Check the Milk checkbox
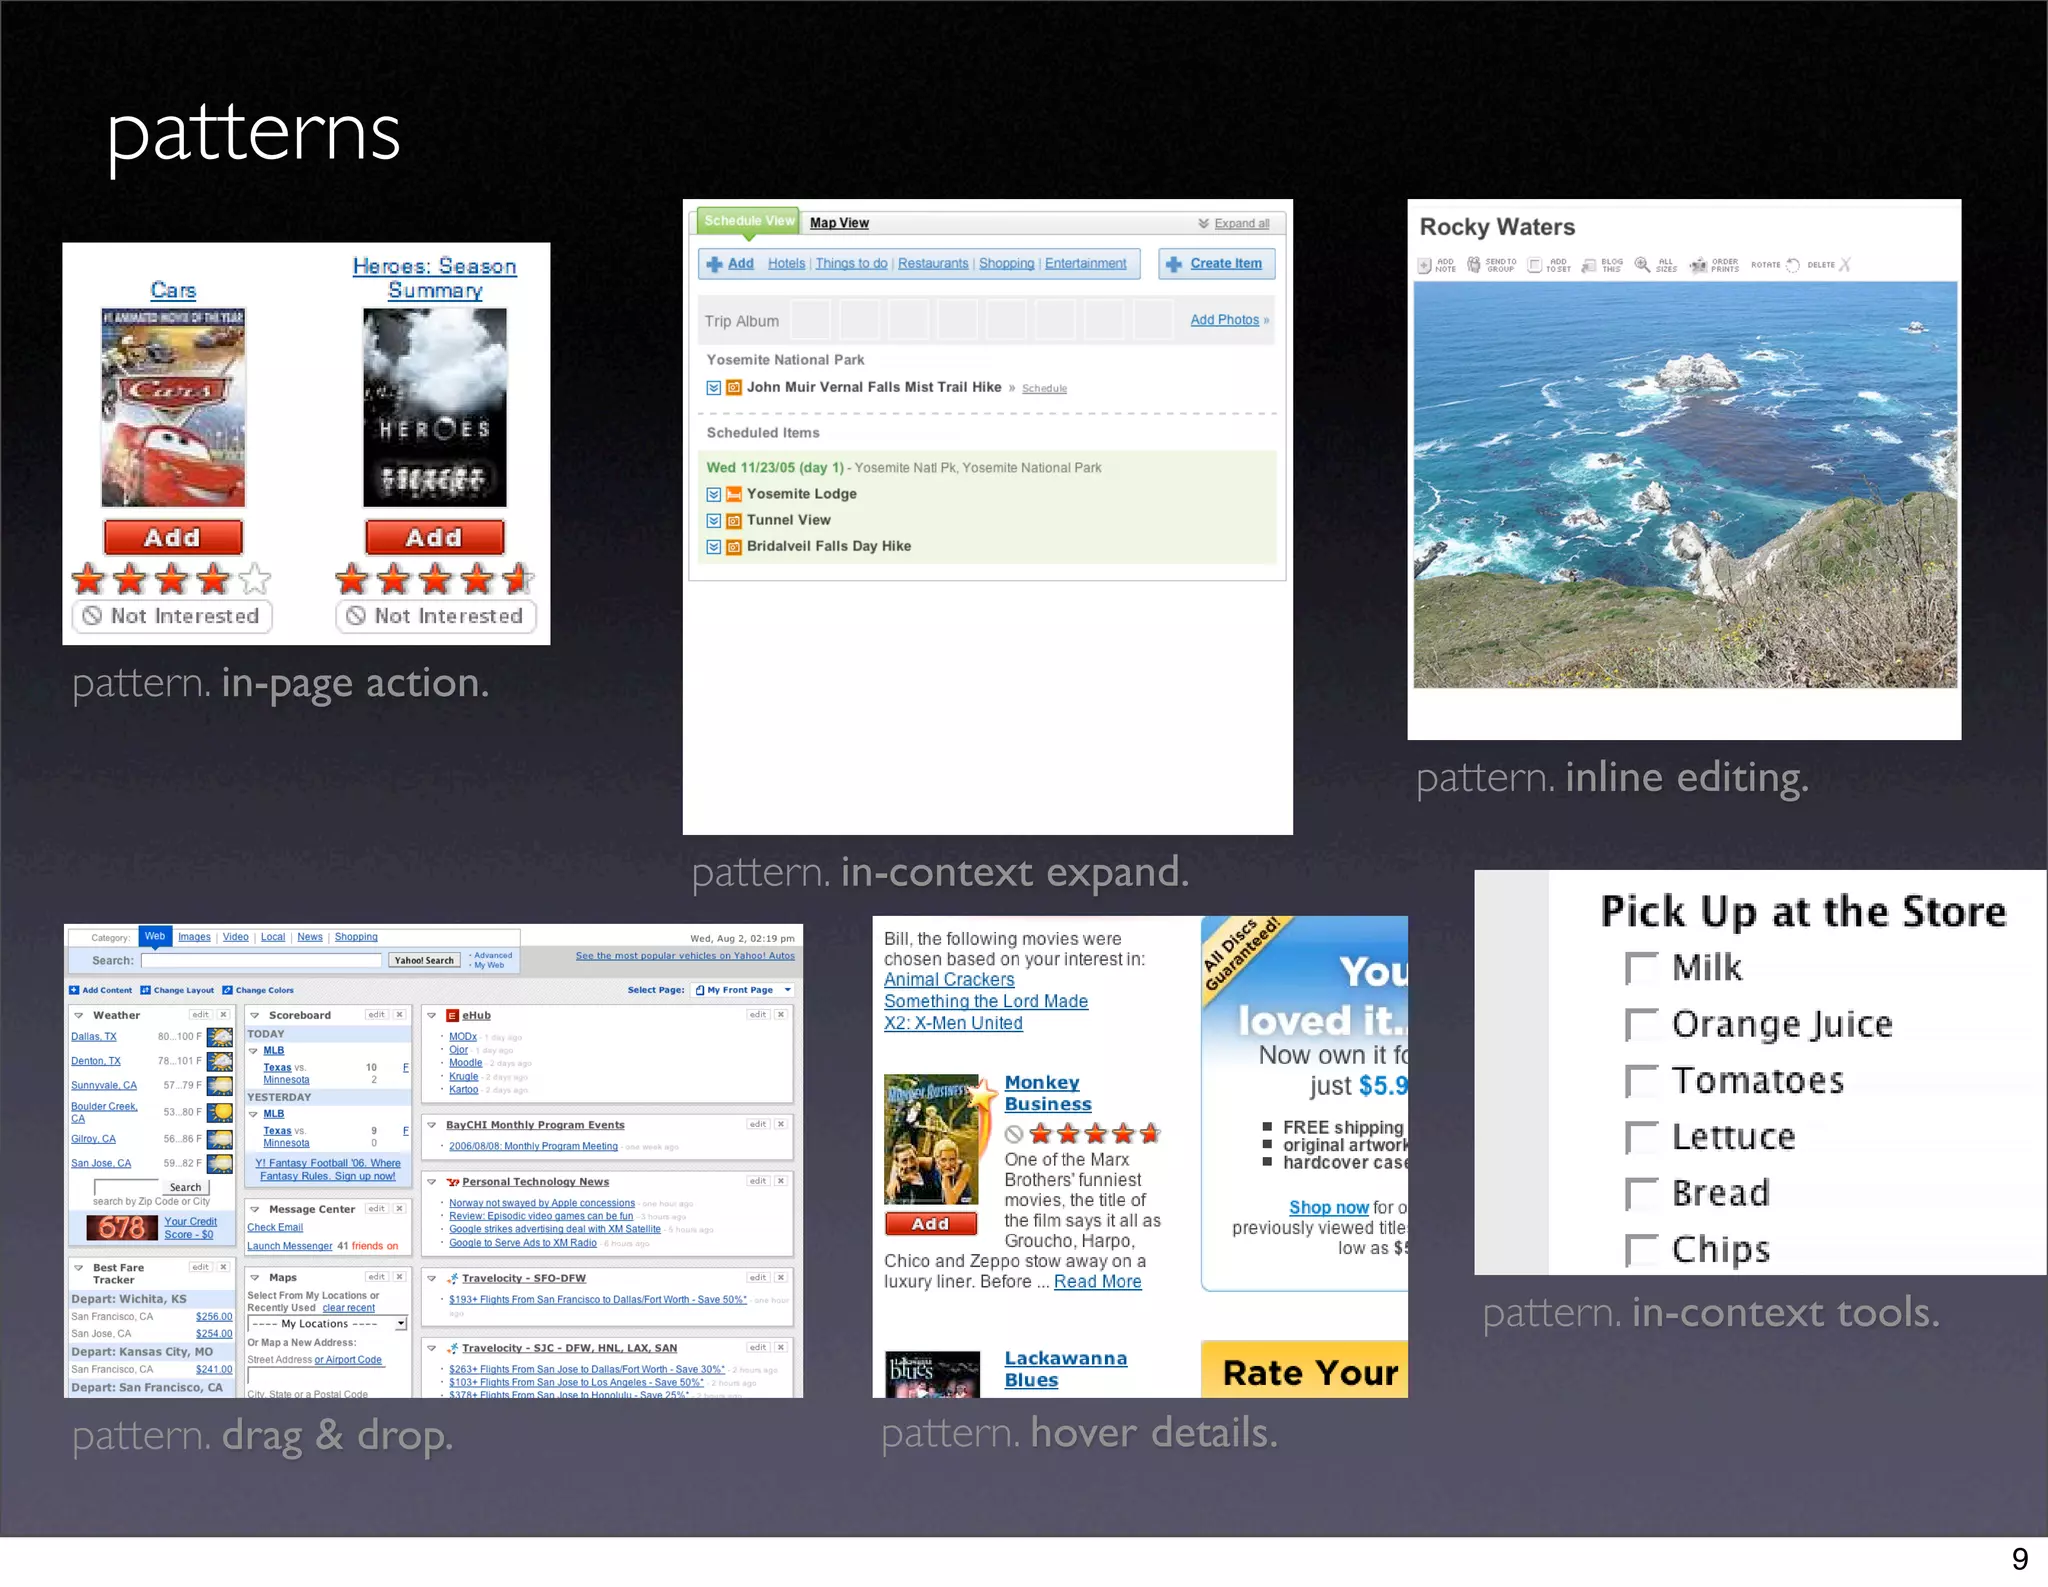This screenshot has width=2048, height=1587. [1640, 968]
